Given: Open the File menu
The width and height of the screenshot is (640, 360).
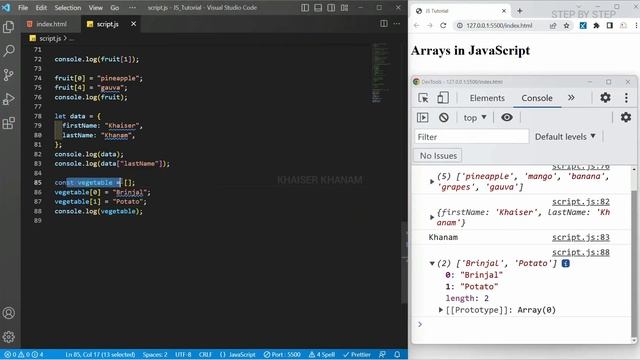Looking at the screenshot, I should pos(23,8).
